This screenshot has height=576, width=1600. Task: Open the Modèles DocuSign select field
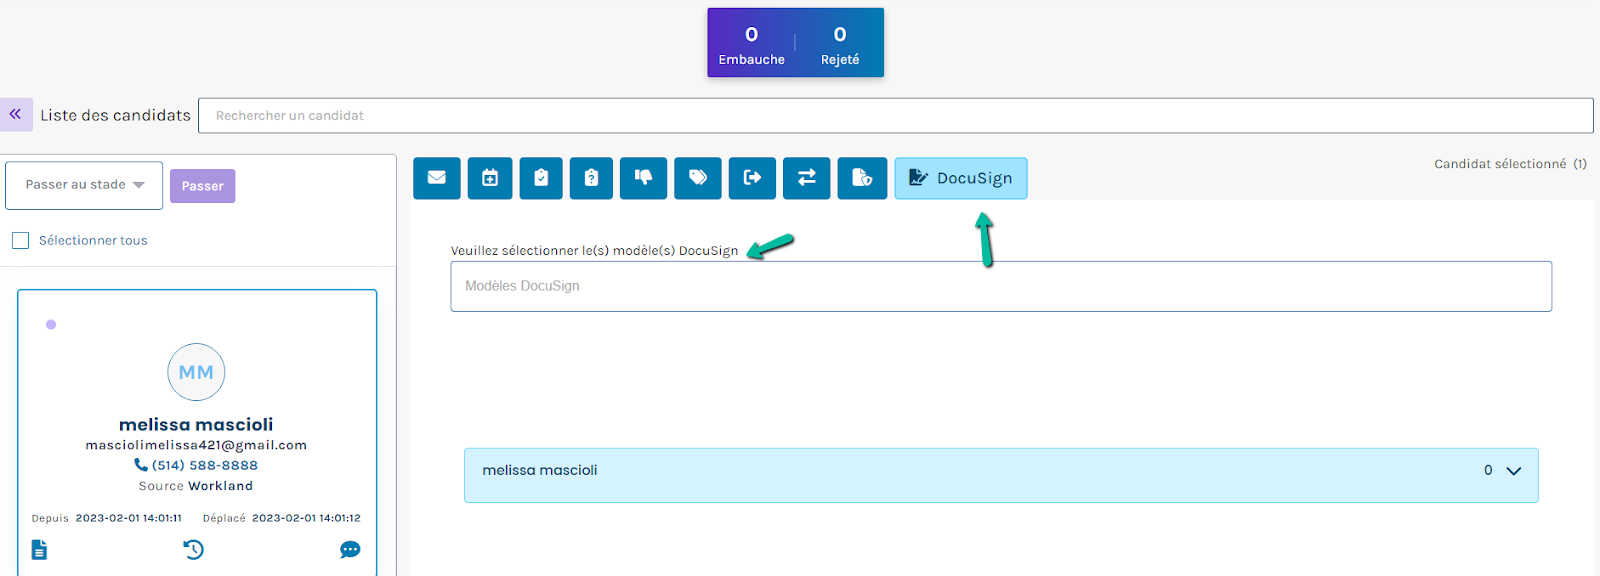coord(1001,286)
